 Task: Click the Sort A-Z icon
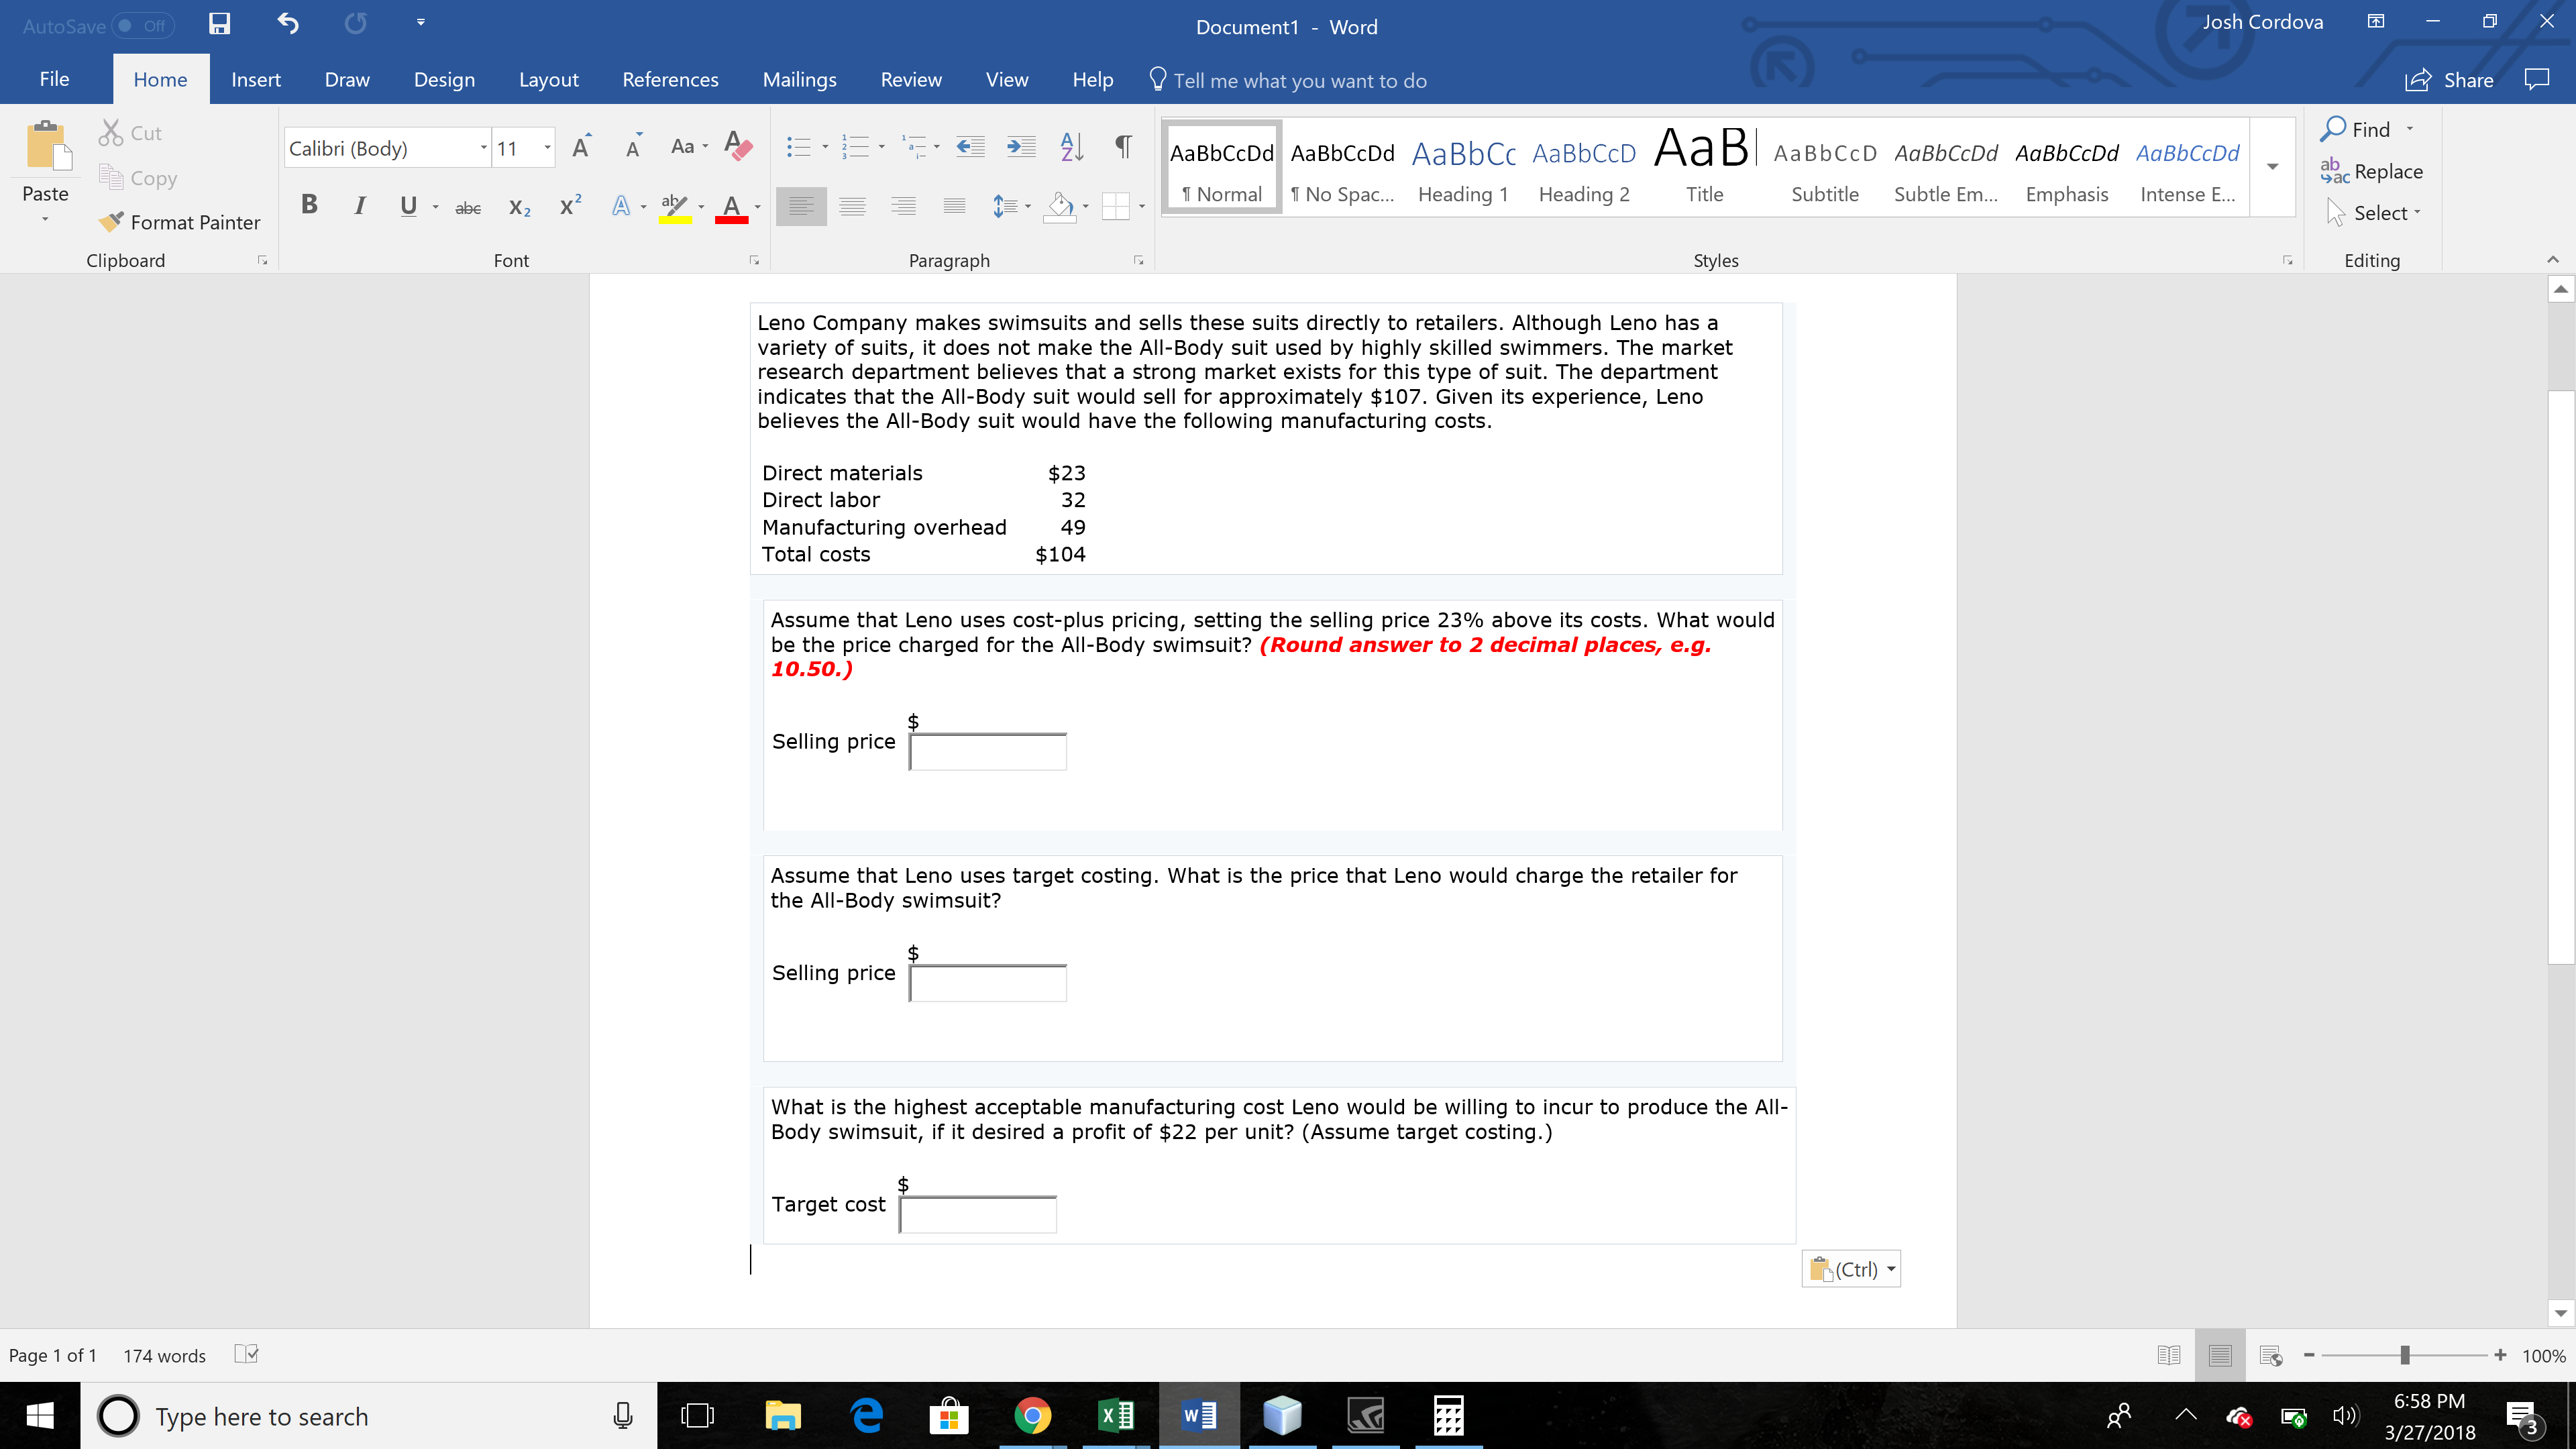pyautogui.click(x=1071, y=147)
